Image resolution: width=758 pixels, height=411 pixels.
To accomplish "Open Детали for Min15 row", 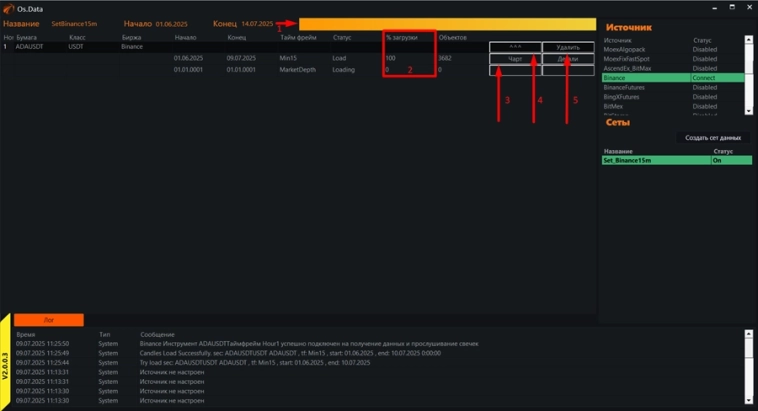I will (568, 59).
